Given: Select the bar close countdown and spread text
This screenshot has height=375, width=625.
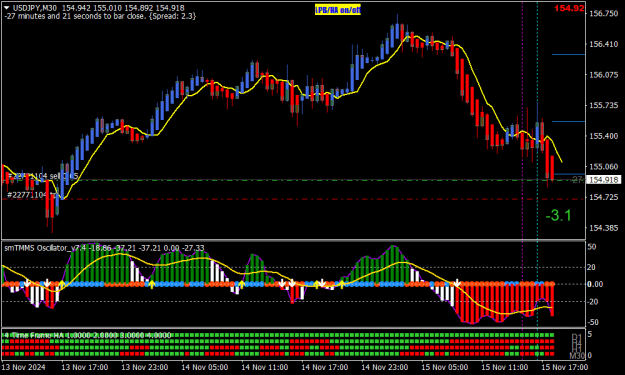Looking at the screenshot, I should tap(100, 16).
